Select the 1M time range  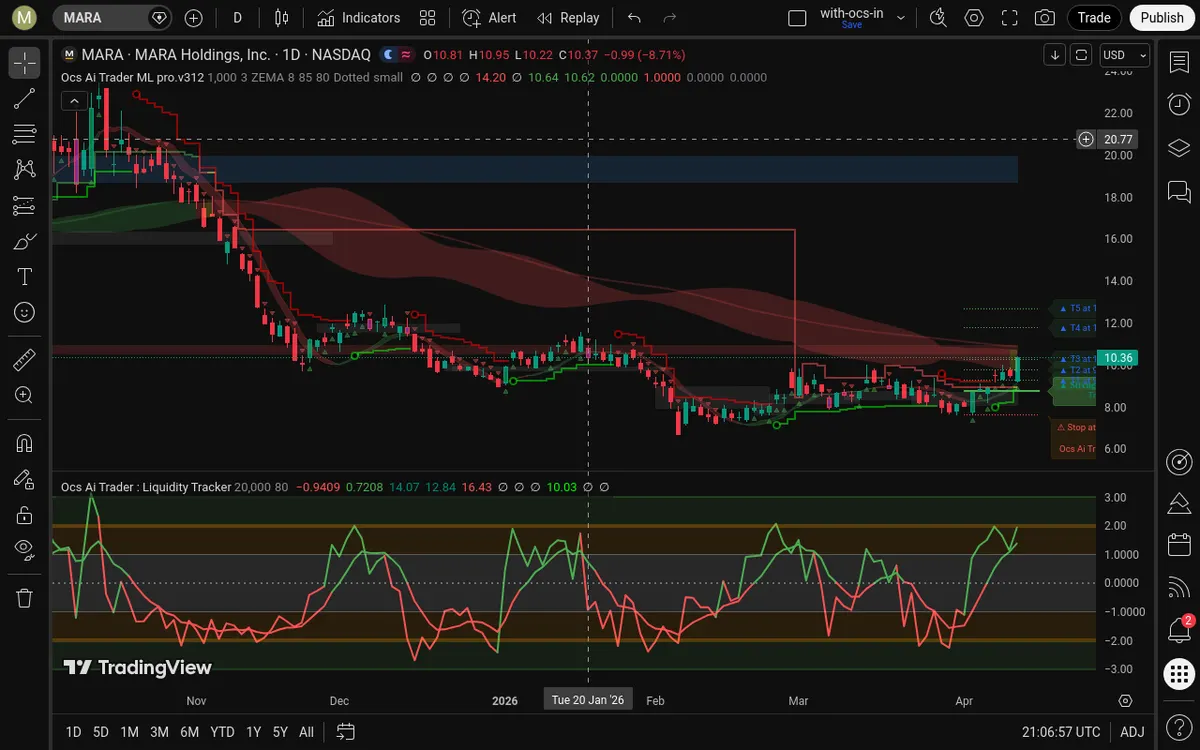coord(129,732)
